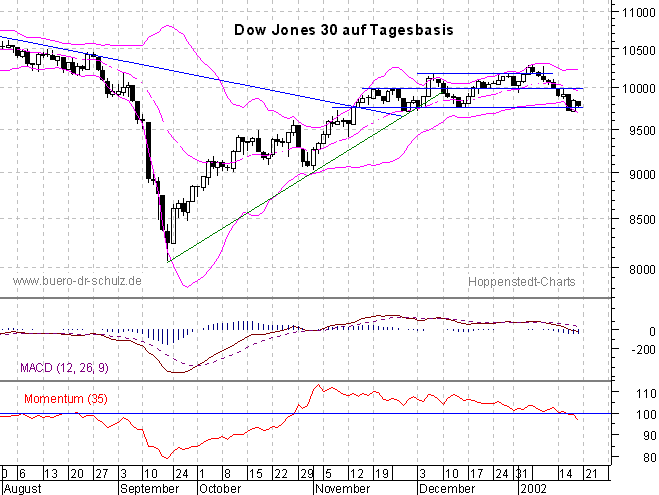
Task: Click date label 1 above October
Action: (202, 474)
